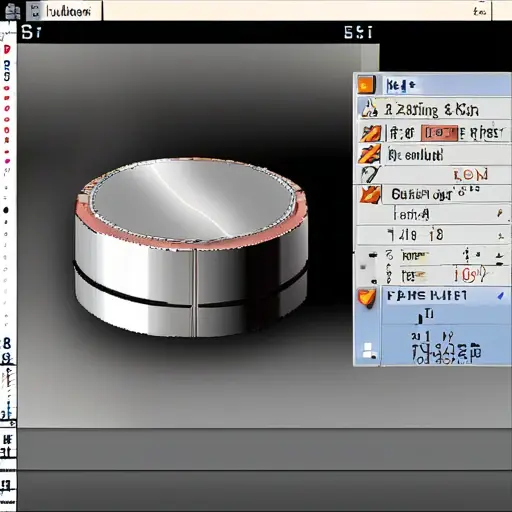Click the black dot in left toolbar
This screenshot has width=512, height=512.
[x=6, y=210]
